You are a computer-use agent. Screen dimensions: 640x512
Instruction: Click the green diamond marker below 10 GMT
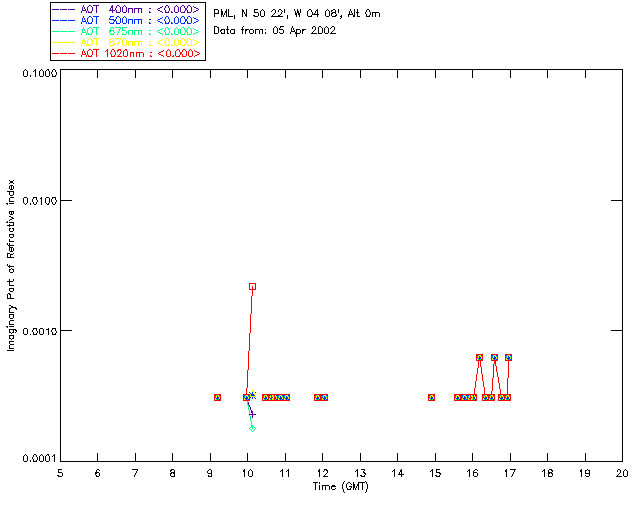click(252, 428)
